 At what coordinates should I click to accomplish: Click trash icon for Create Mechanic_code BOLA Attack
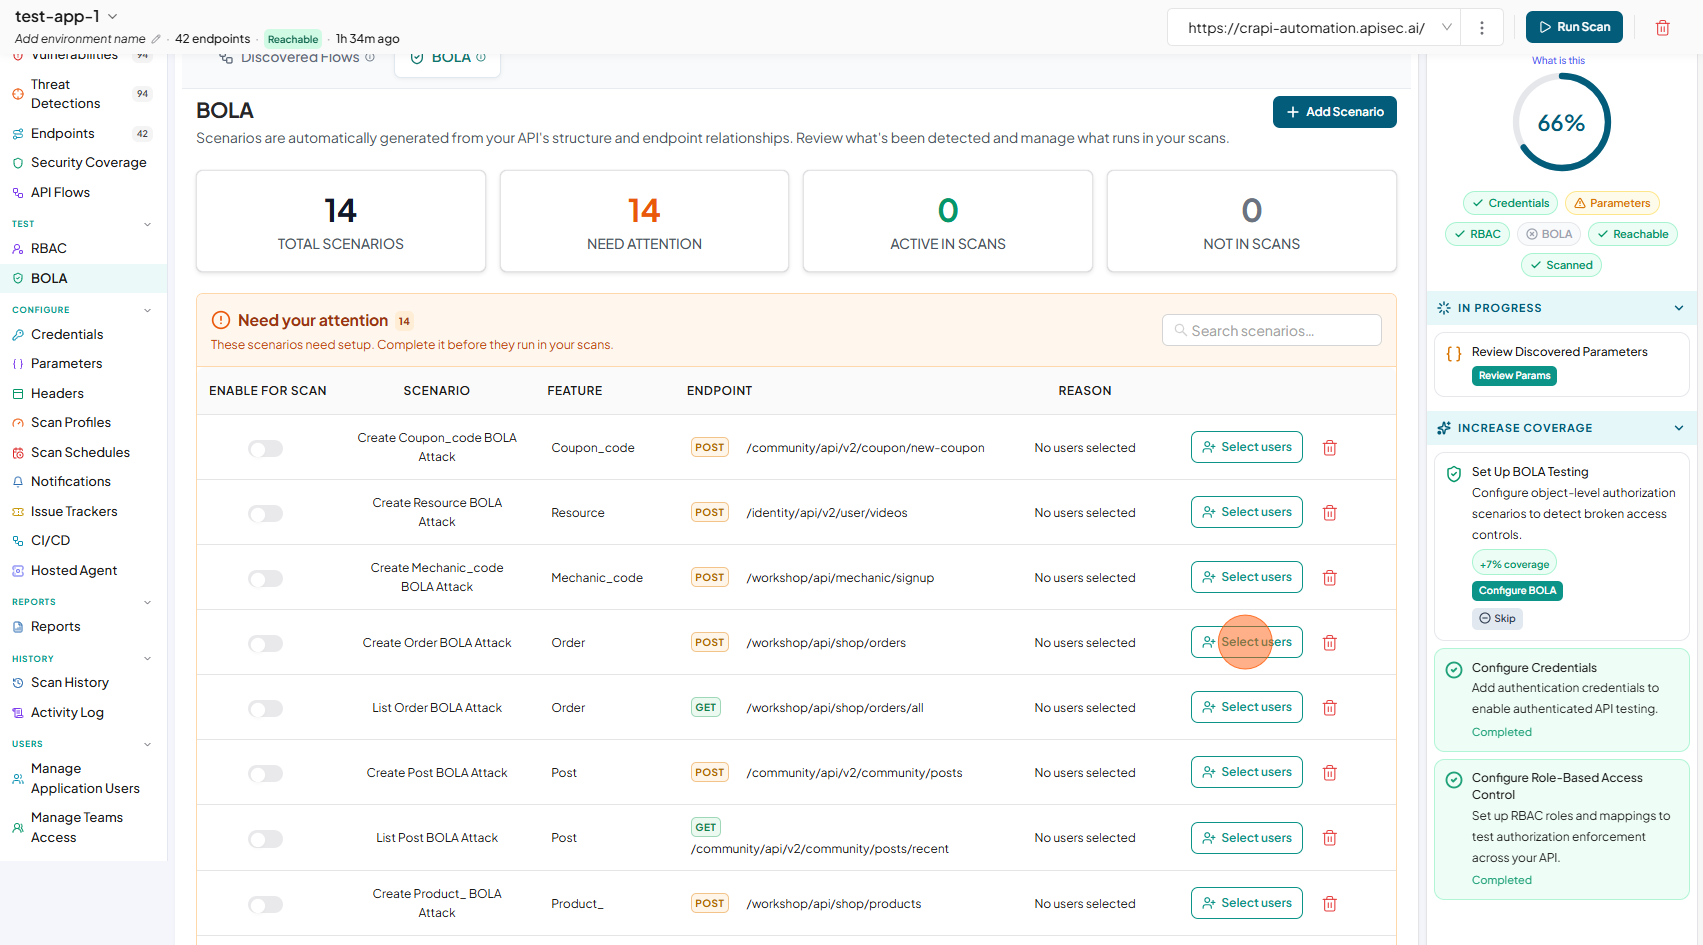[1330, 578]
